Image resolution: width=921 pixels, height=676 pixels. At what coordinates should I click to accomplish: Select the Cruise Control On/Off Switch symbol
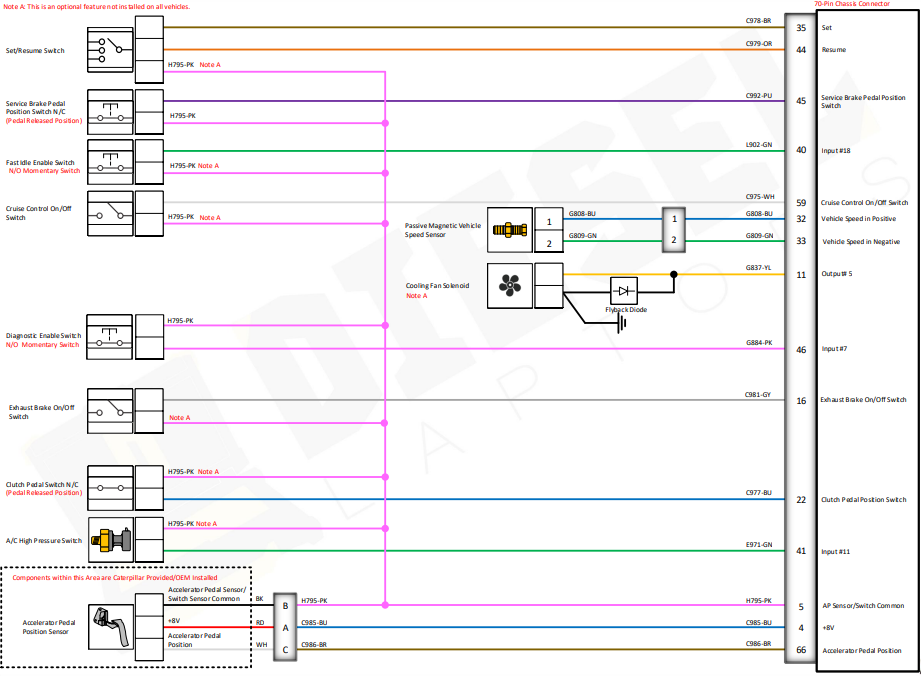click(111, 211)
